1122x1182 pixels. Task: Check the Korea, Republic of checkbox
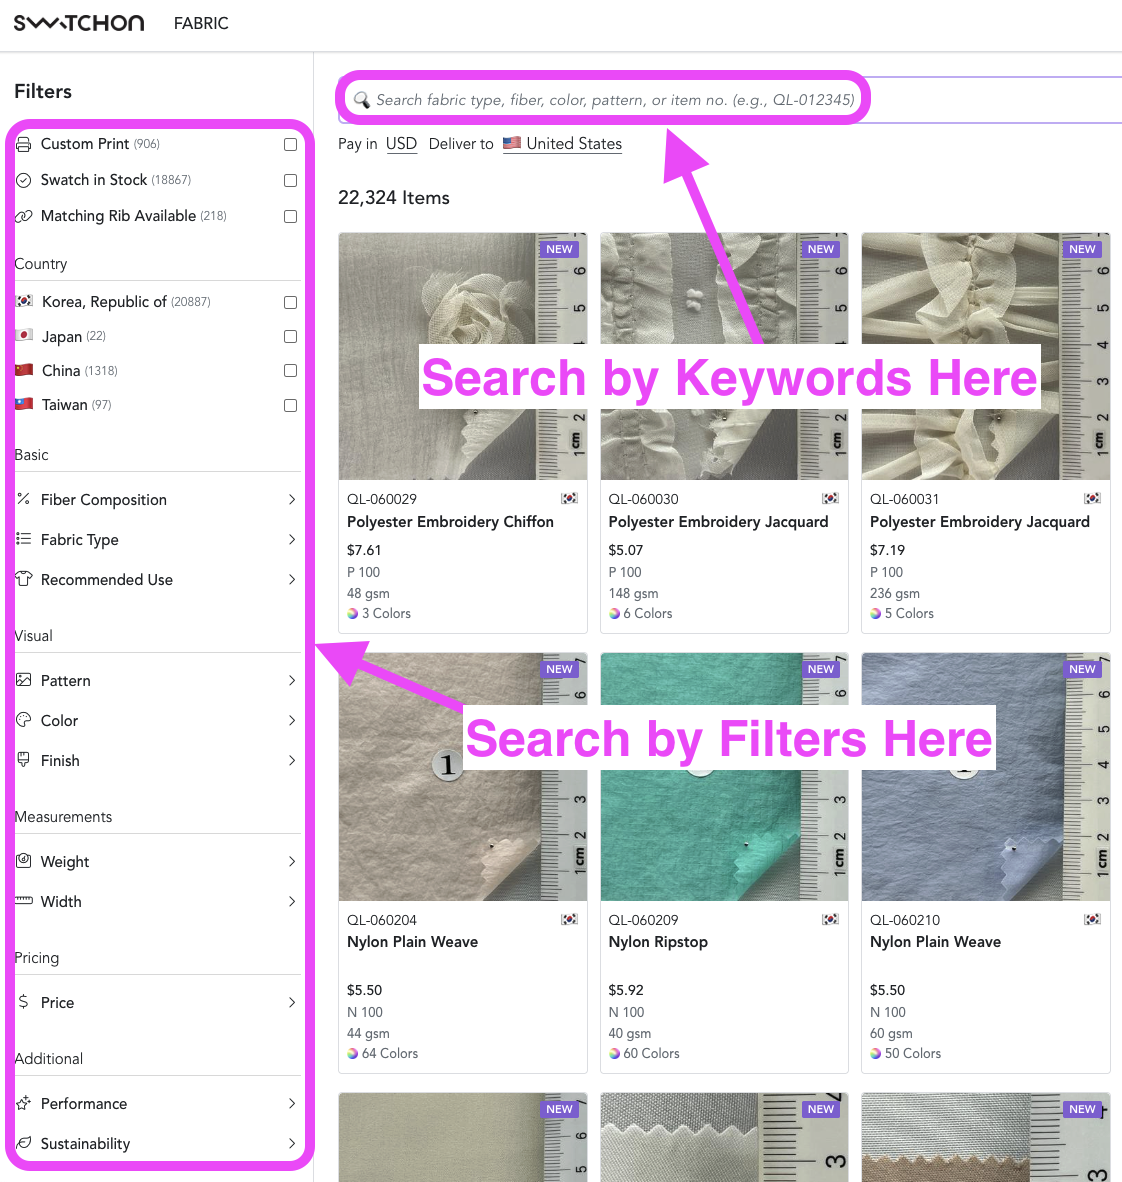tap(290, 302)
